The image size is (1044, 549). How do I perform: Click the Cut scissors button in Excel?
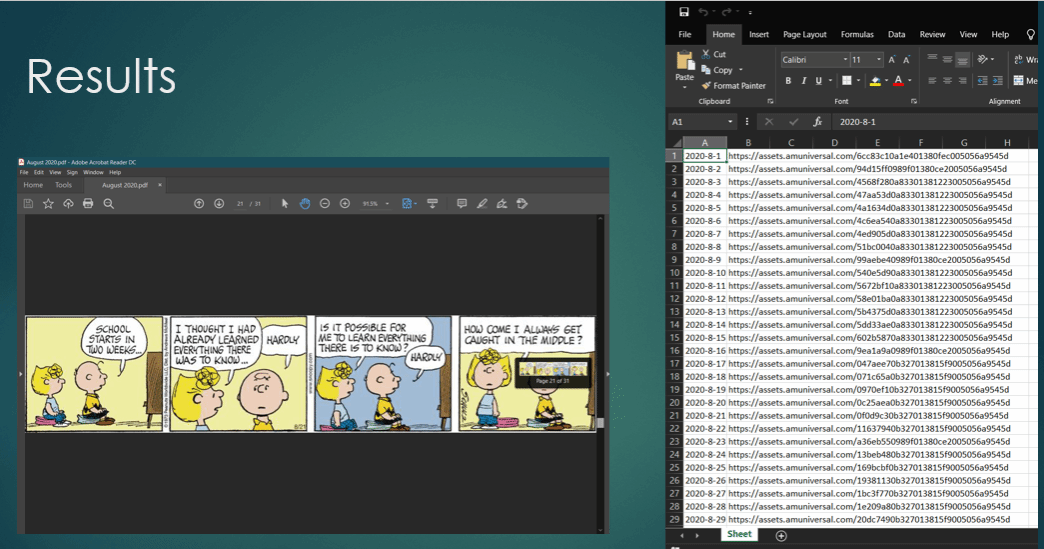pyautogui.click(x=714, y=54)
